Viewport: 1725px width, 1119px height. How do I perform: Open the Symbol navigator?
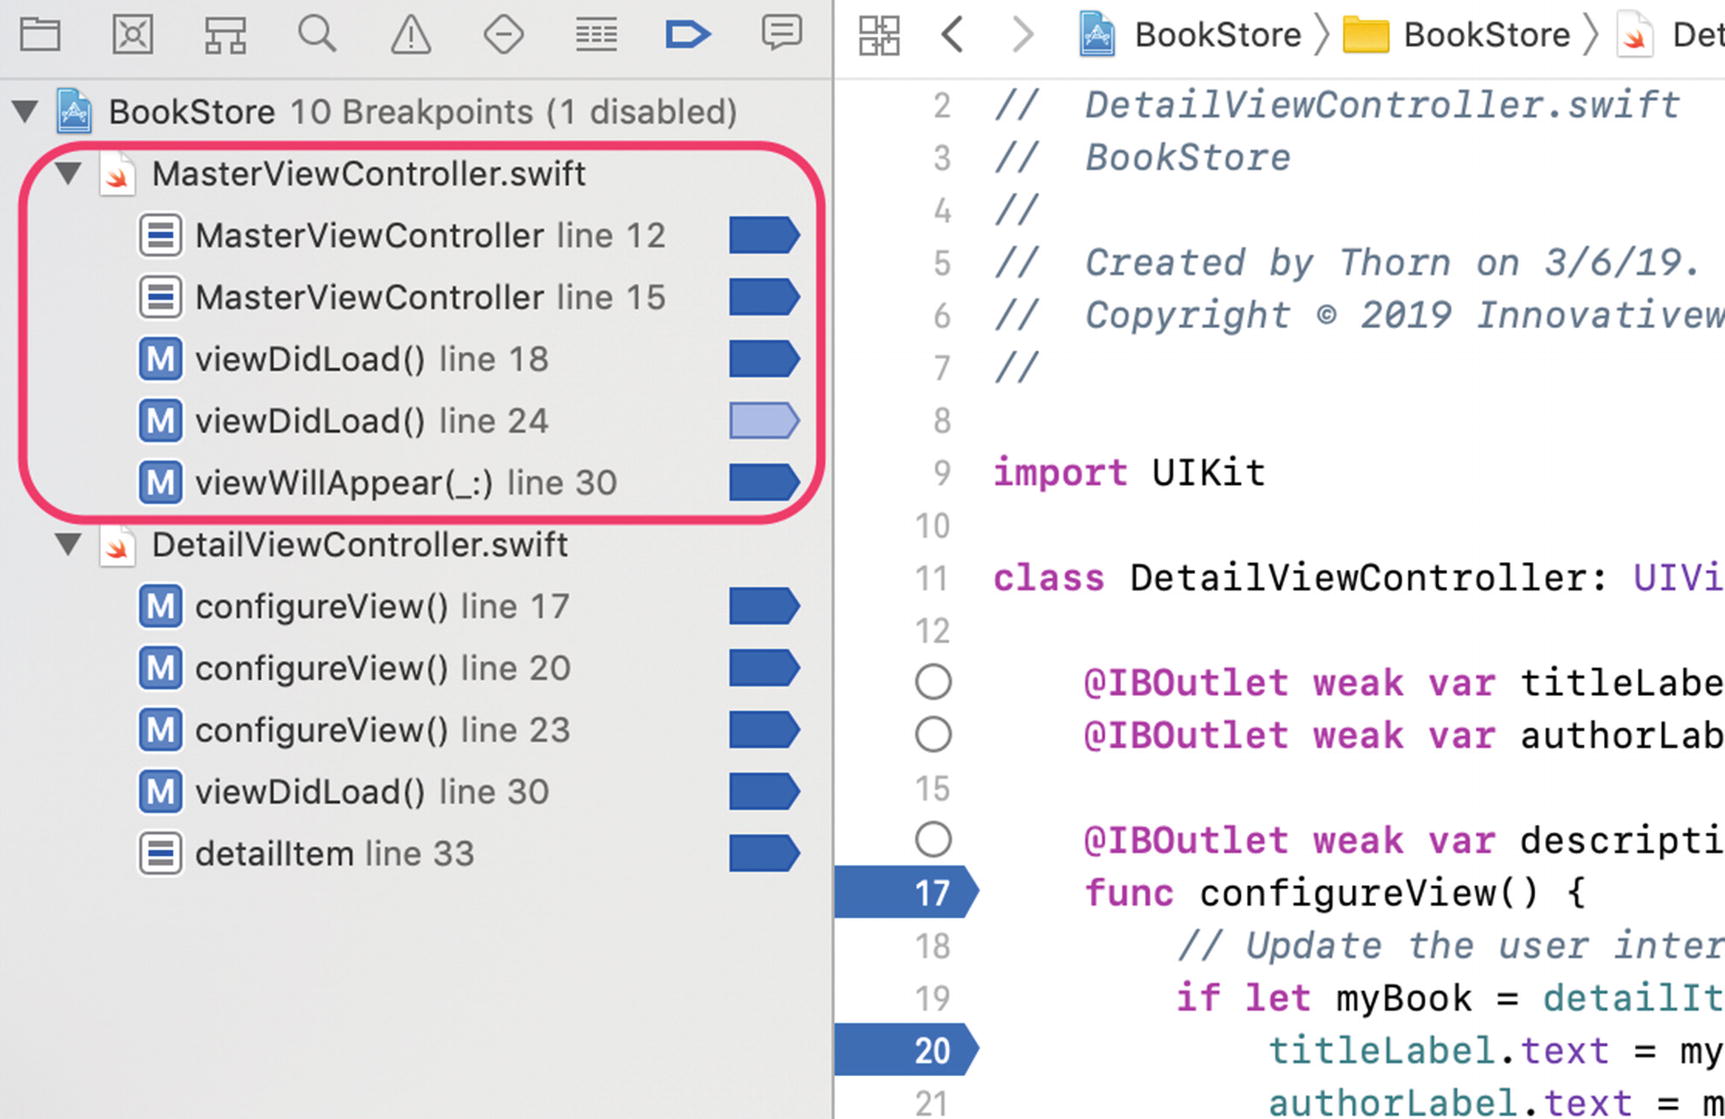click(225, 34)
